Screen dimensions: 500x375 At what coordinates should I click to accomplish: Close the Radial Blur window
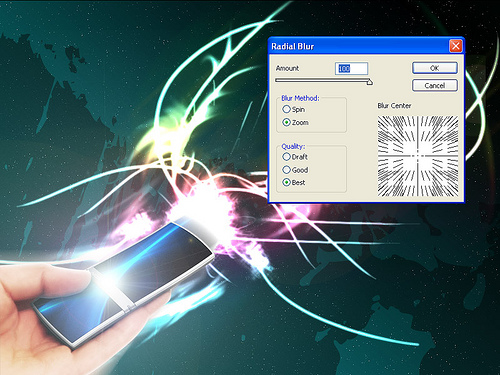point(455,46)
